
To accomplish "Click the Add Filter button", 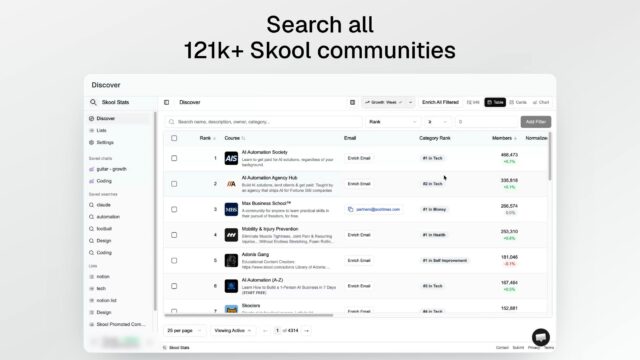I will pos(536,122).
